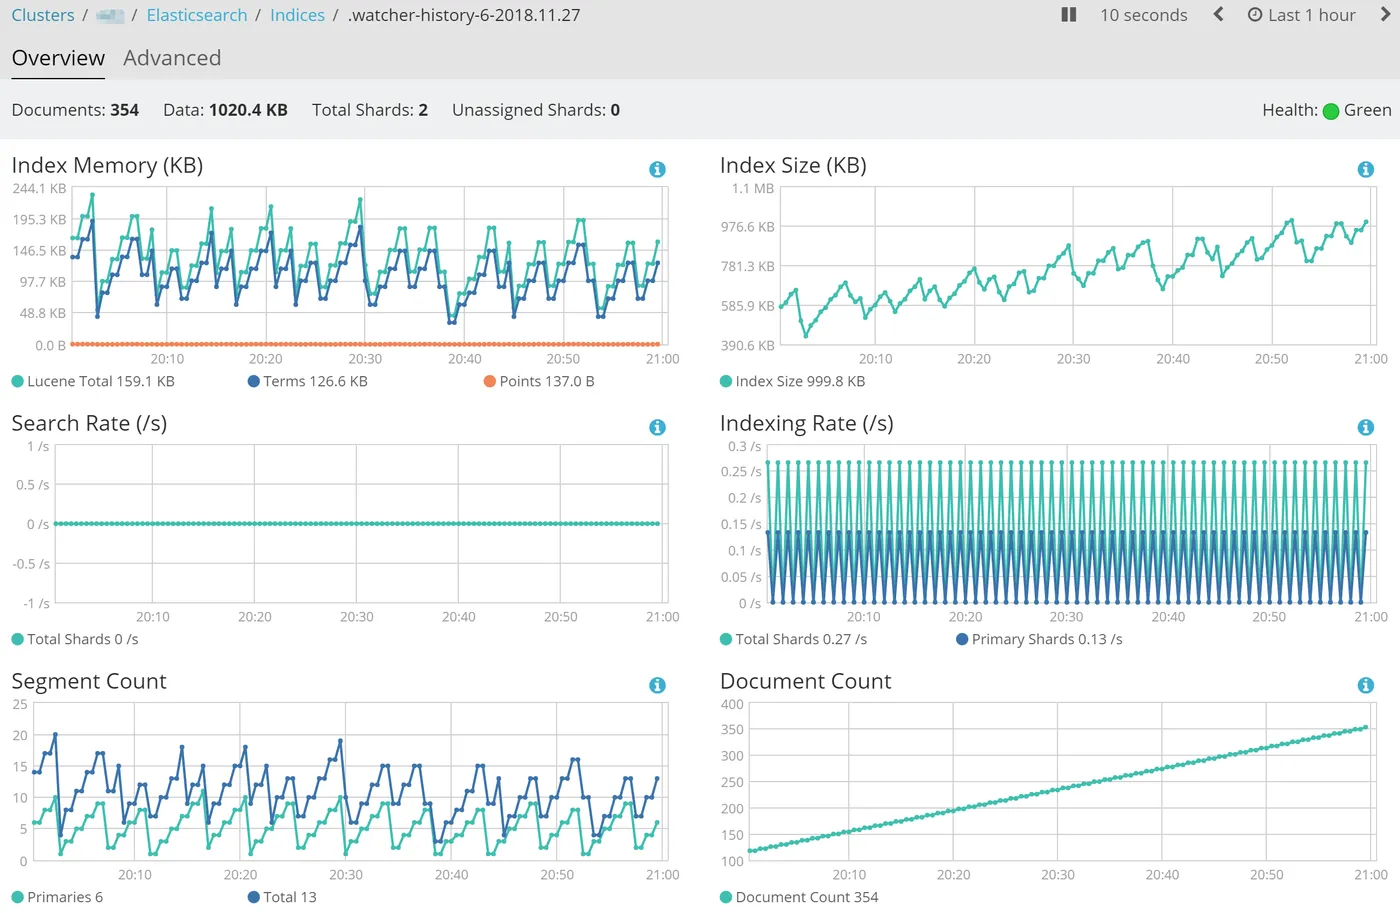Toggle Primary Shards 0.13 /s legend
Screen dimensions: 1400x913
[x=1039, y=639]
